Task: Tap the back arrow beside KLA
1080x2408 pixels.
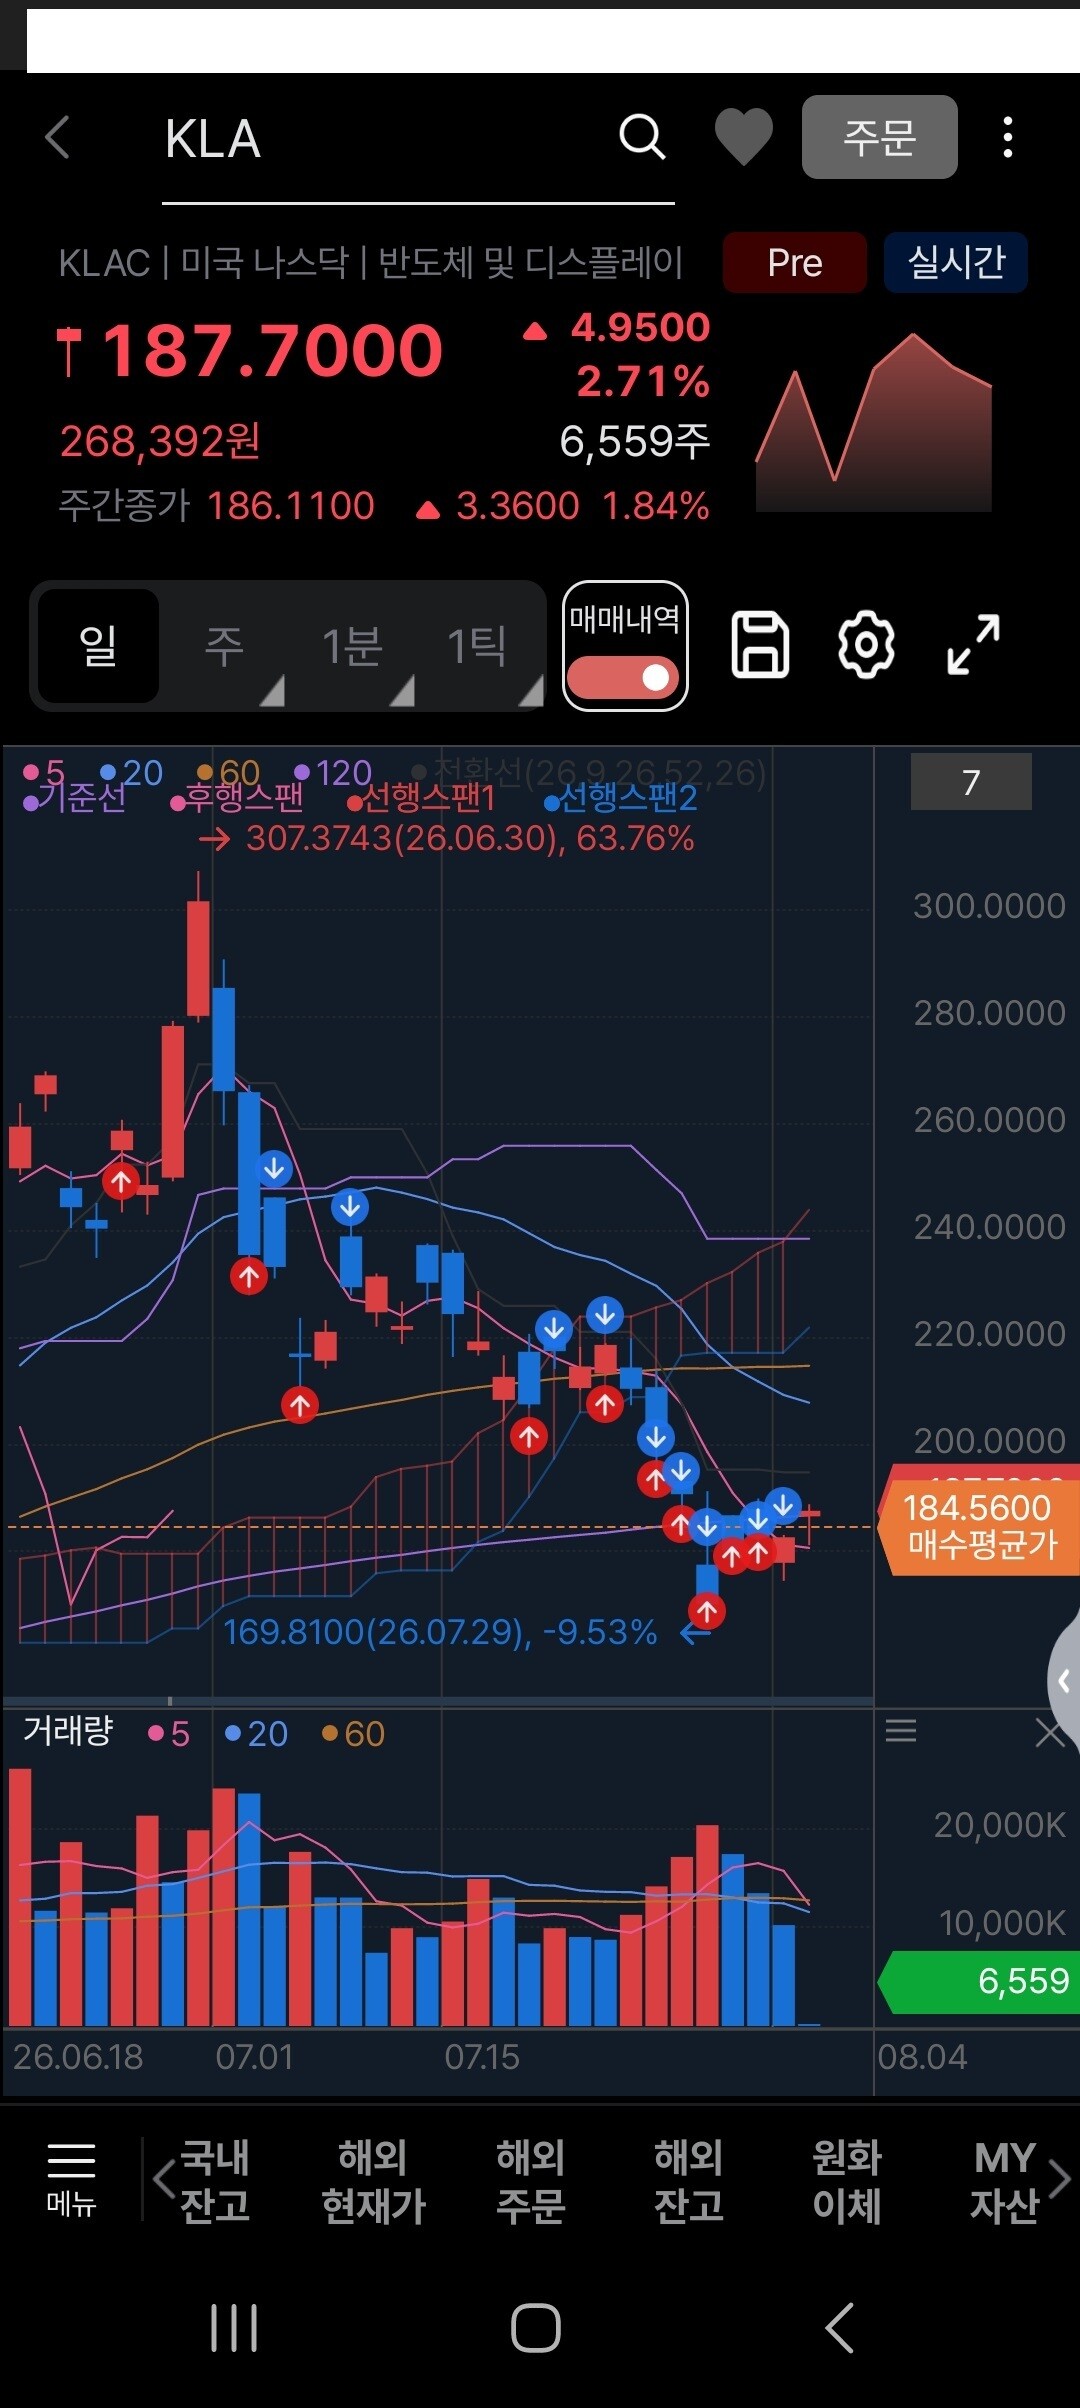Action: point(58,137)
